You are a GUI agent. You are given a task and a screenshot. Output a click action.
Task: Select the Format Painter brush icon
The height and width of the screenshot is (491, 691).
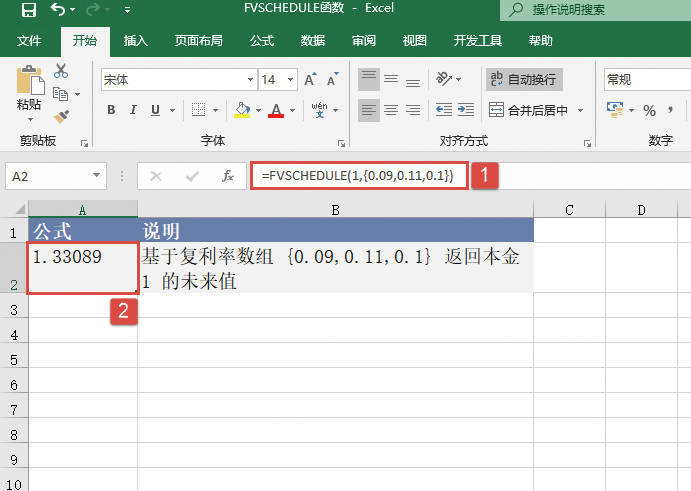pyautogui.click(x=61, y=116)
